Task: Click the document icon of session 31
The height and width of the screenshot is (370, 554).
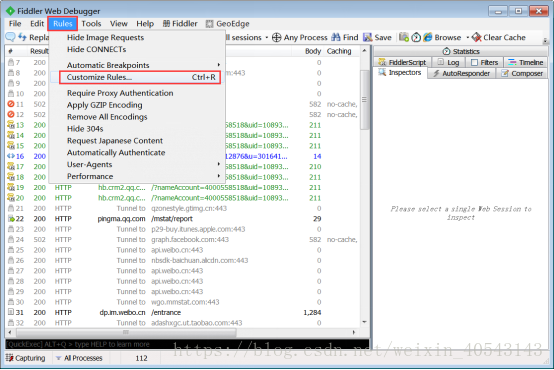Action: [x=11, y=312]
